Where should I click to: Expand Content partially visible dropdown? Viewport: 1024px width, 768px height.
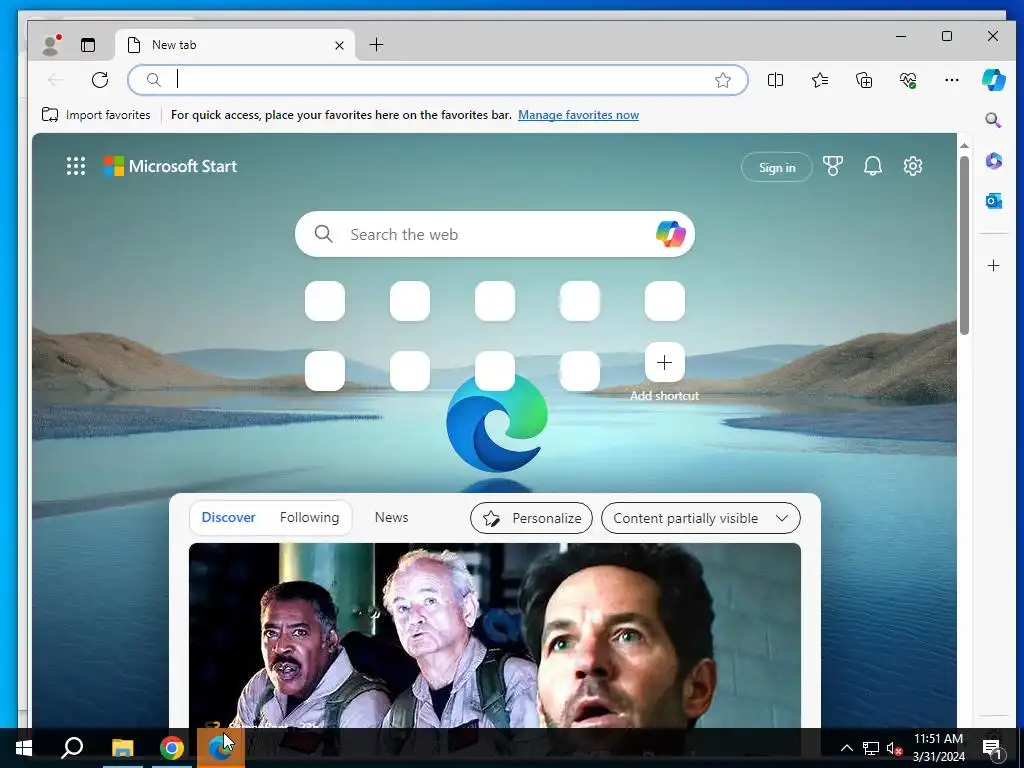pos(700,518)
